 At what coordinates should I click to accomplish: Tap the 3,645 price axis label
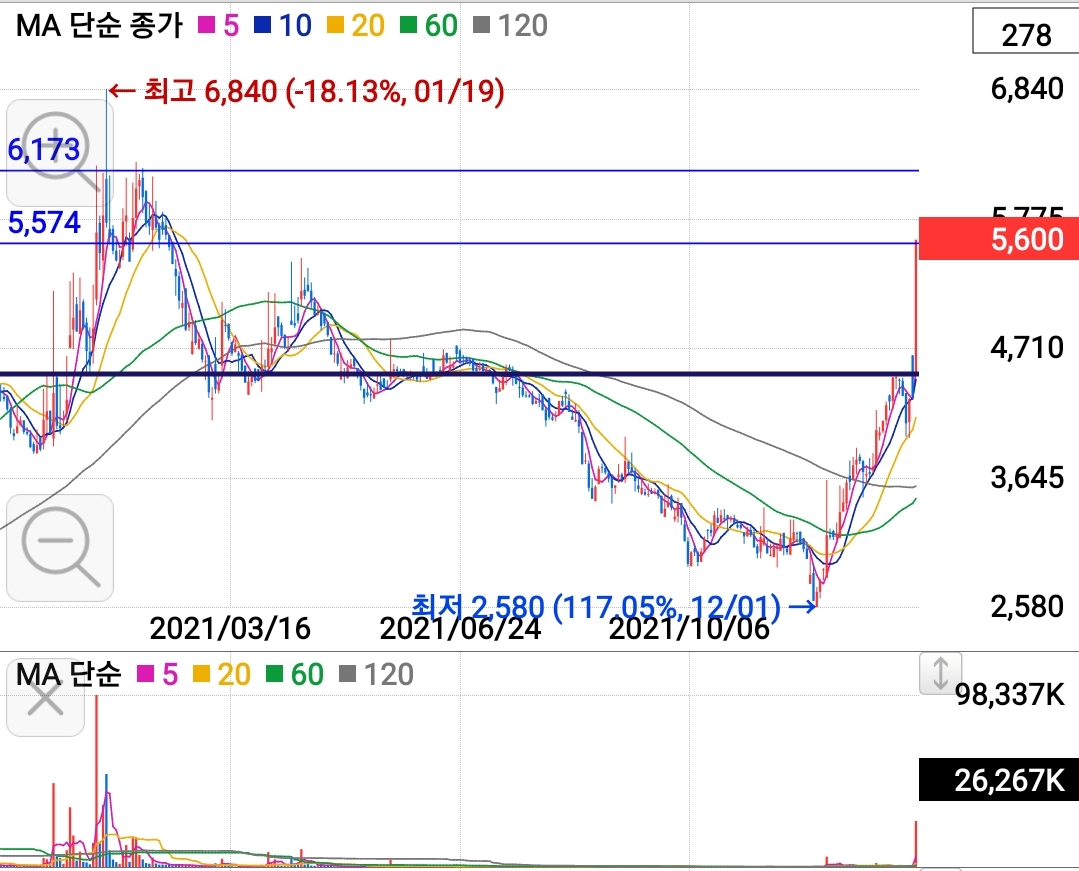(1027, 477)
